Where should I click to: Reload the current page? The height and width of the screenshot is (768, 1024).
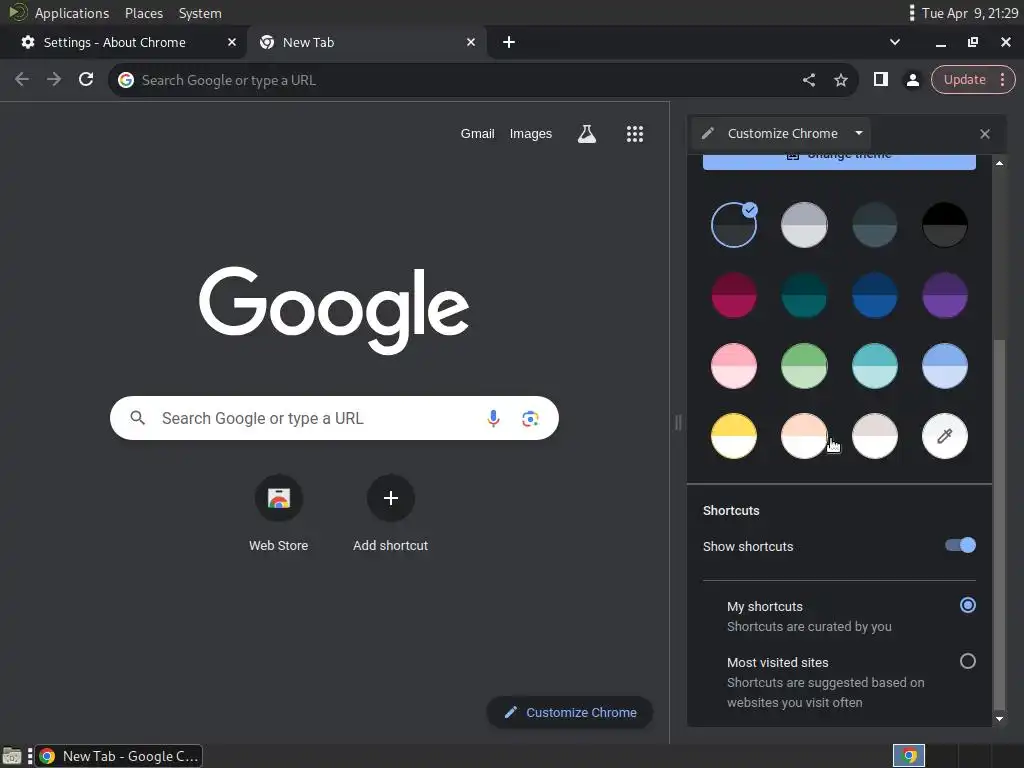(86, 80)
